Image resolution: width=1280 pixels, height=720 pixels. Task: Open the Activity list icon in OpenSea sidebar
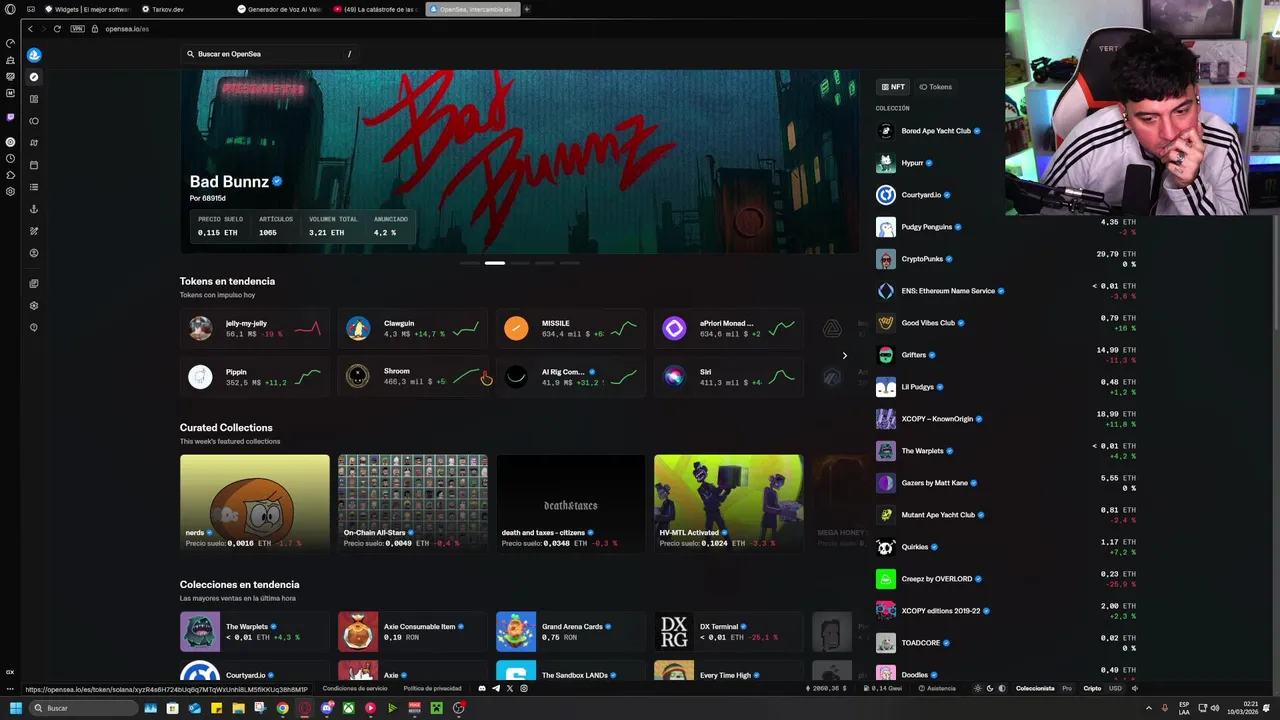tap(34, 187)
